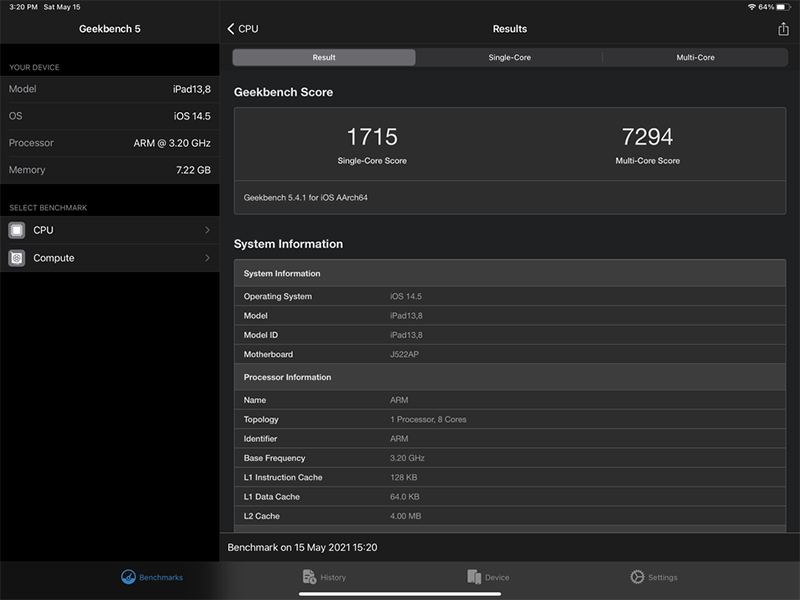Screen dimensions: 800x600
Task: Open the Device tab icon
Action: (x=474, y=577)
